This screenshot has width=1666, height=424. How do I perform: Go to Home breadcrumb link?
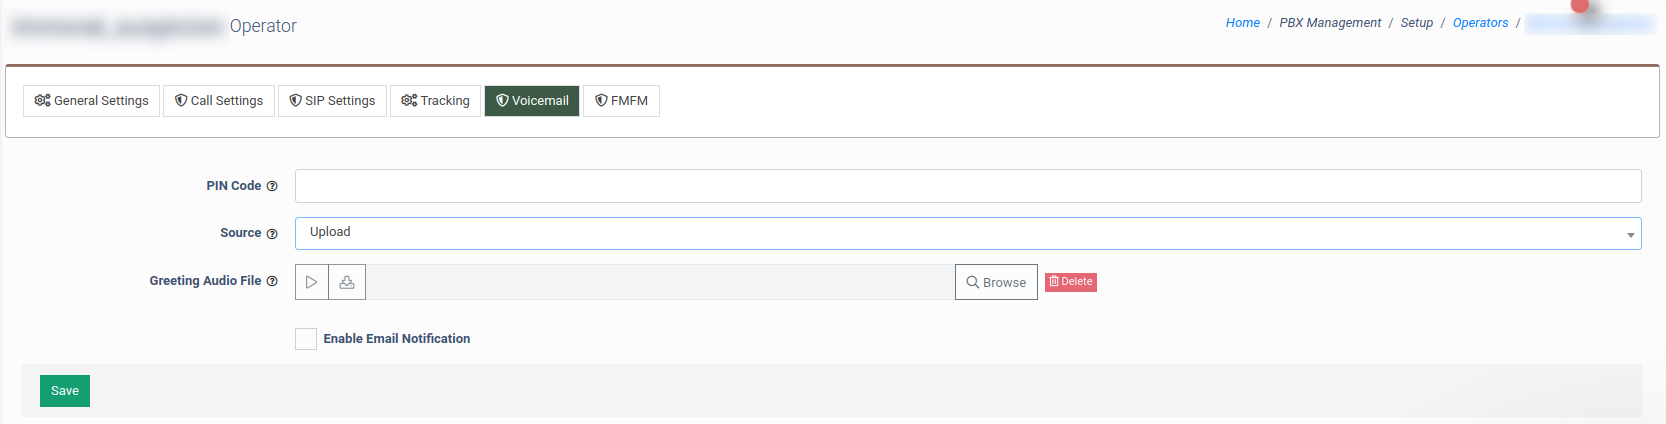[x=1242, y=23]
